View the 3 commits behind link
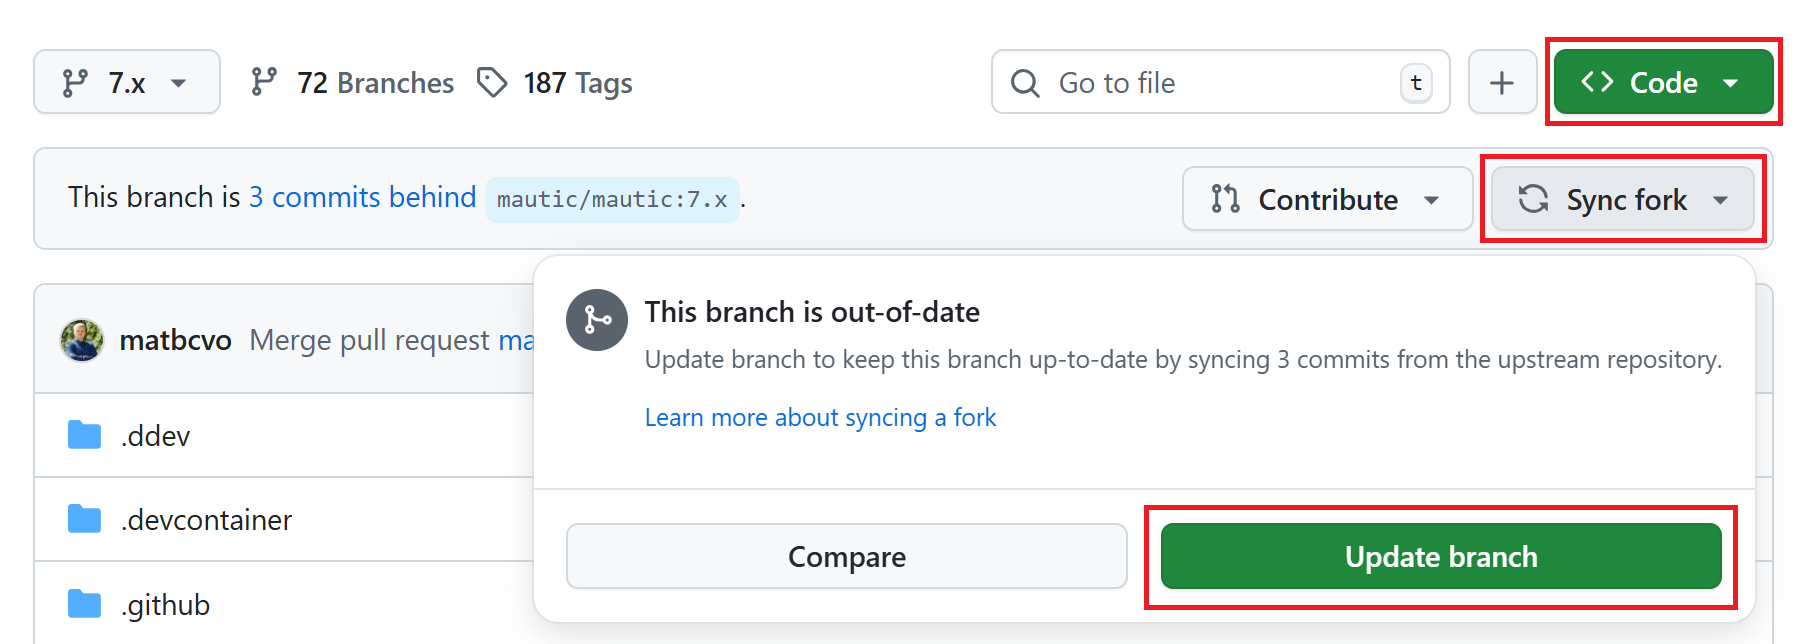 (362, 197)
